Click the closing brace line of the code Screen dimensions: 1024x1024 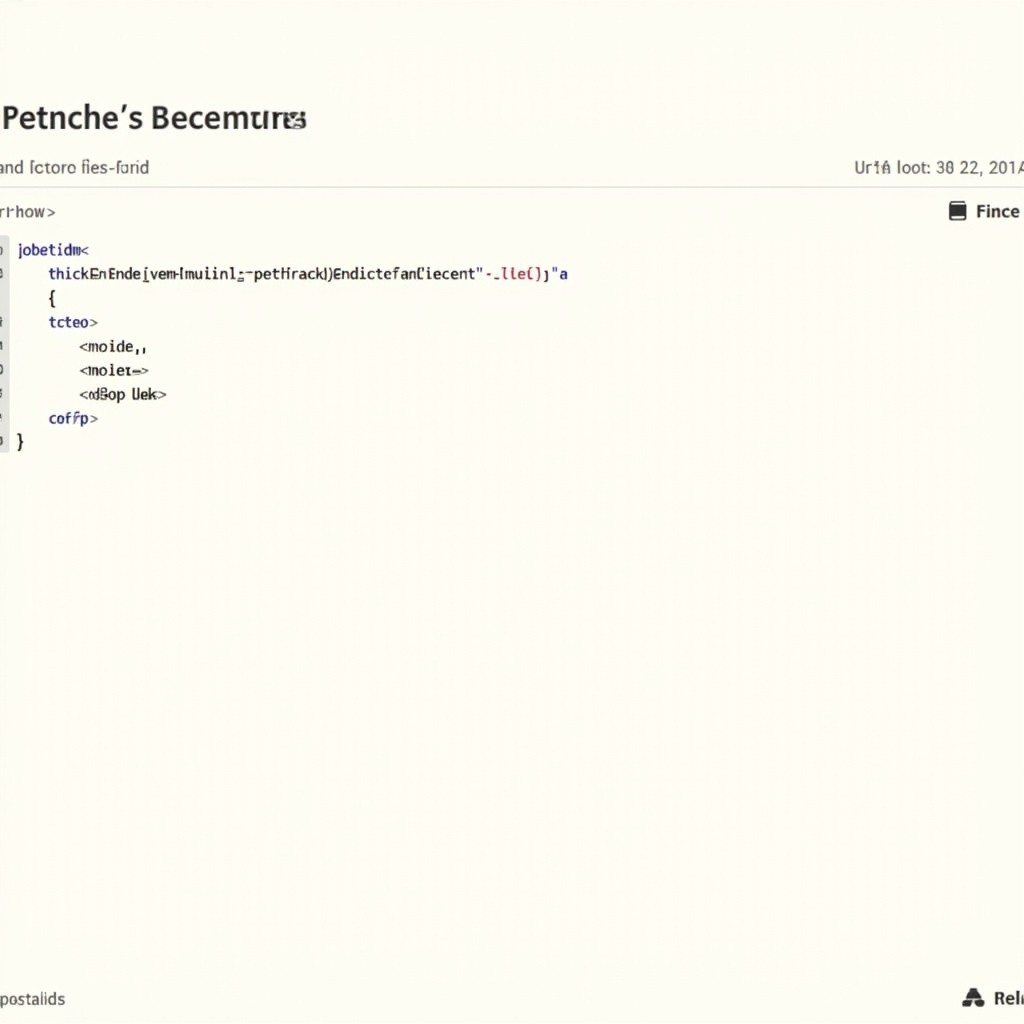21,441
